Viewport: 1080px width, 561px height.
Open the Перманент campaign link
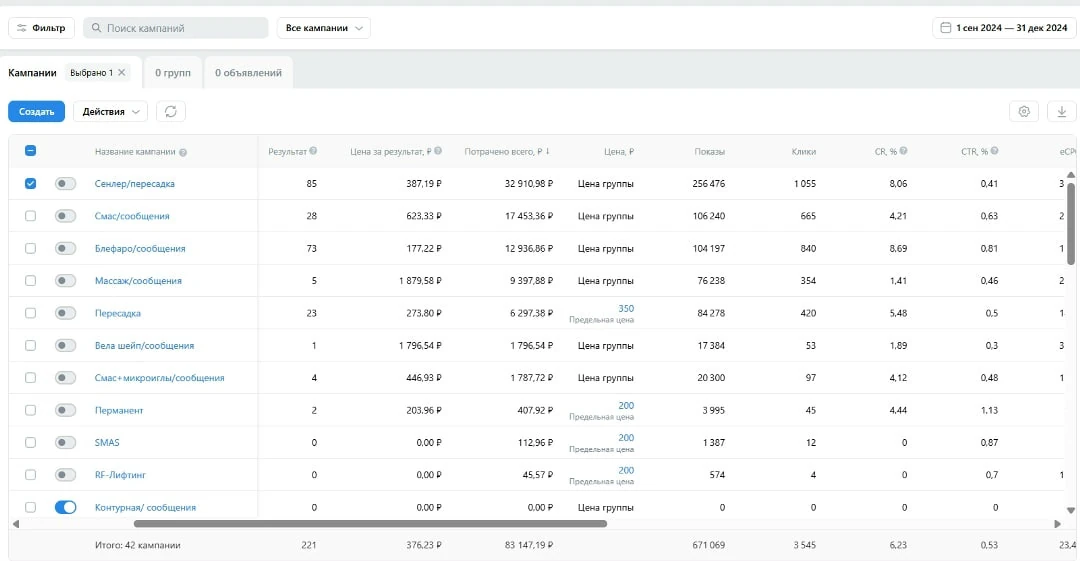point(118,411)
